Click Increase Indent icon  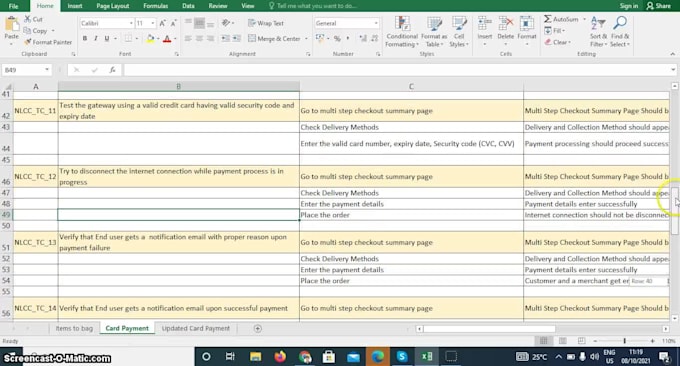[237, 39]
